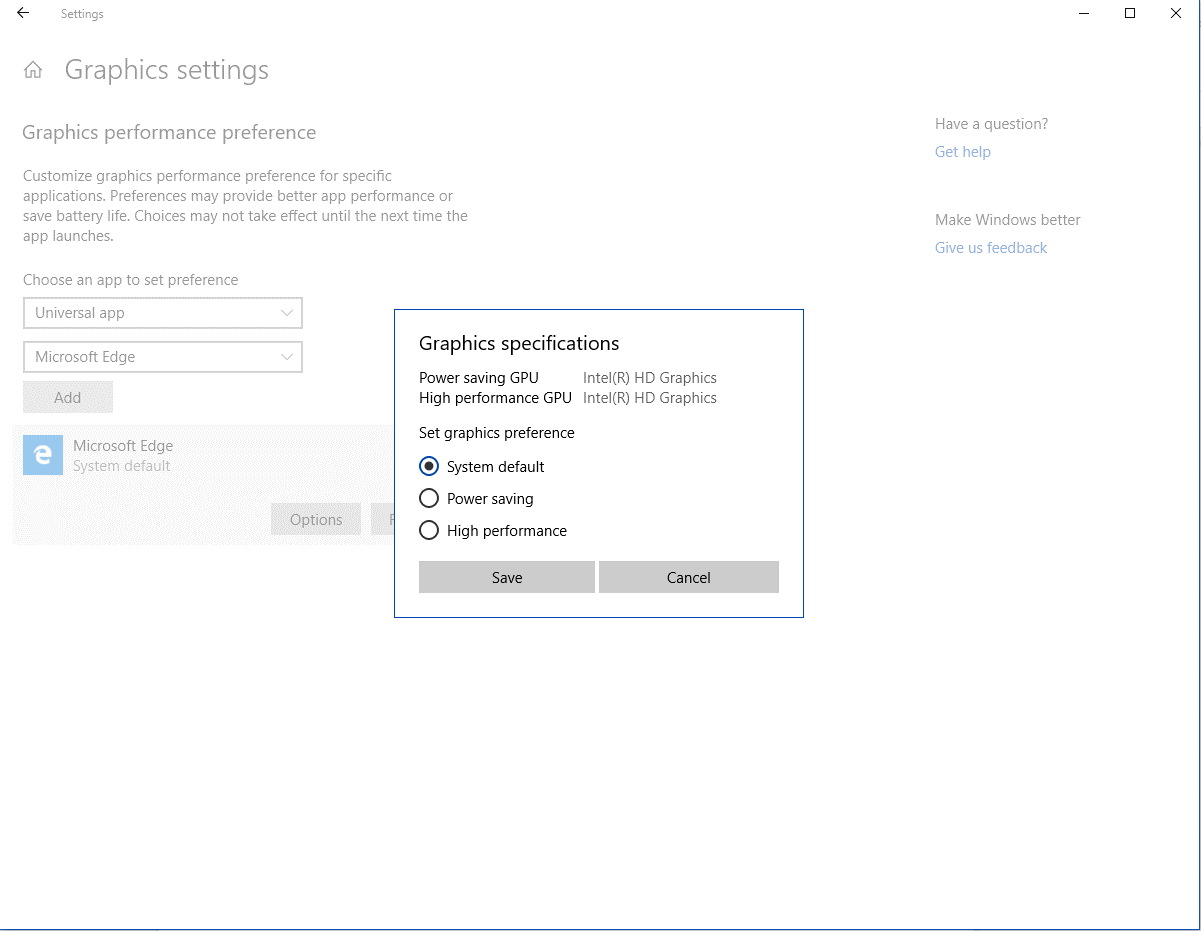Click the Graphics specifications dialog heading
This screenshot has width=1201, height=931.
pos(519,343)
